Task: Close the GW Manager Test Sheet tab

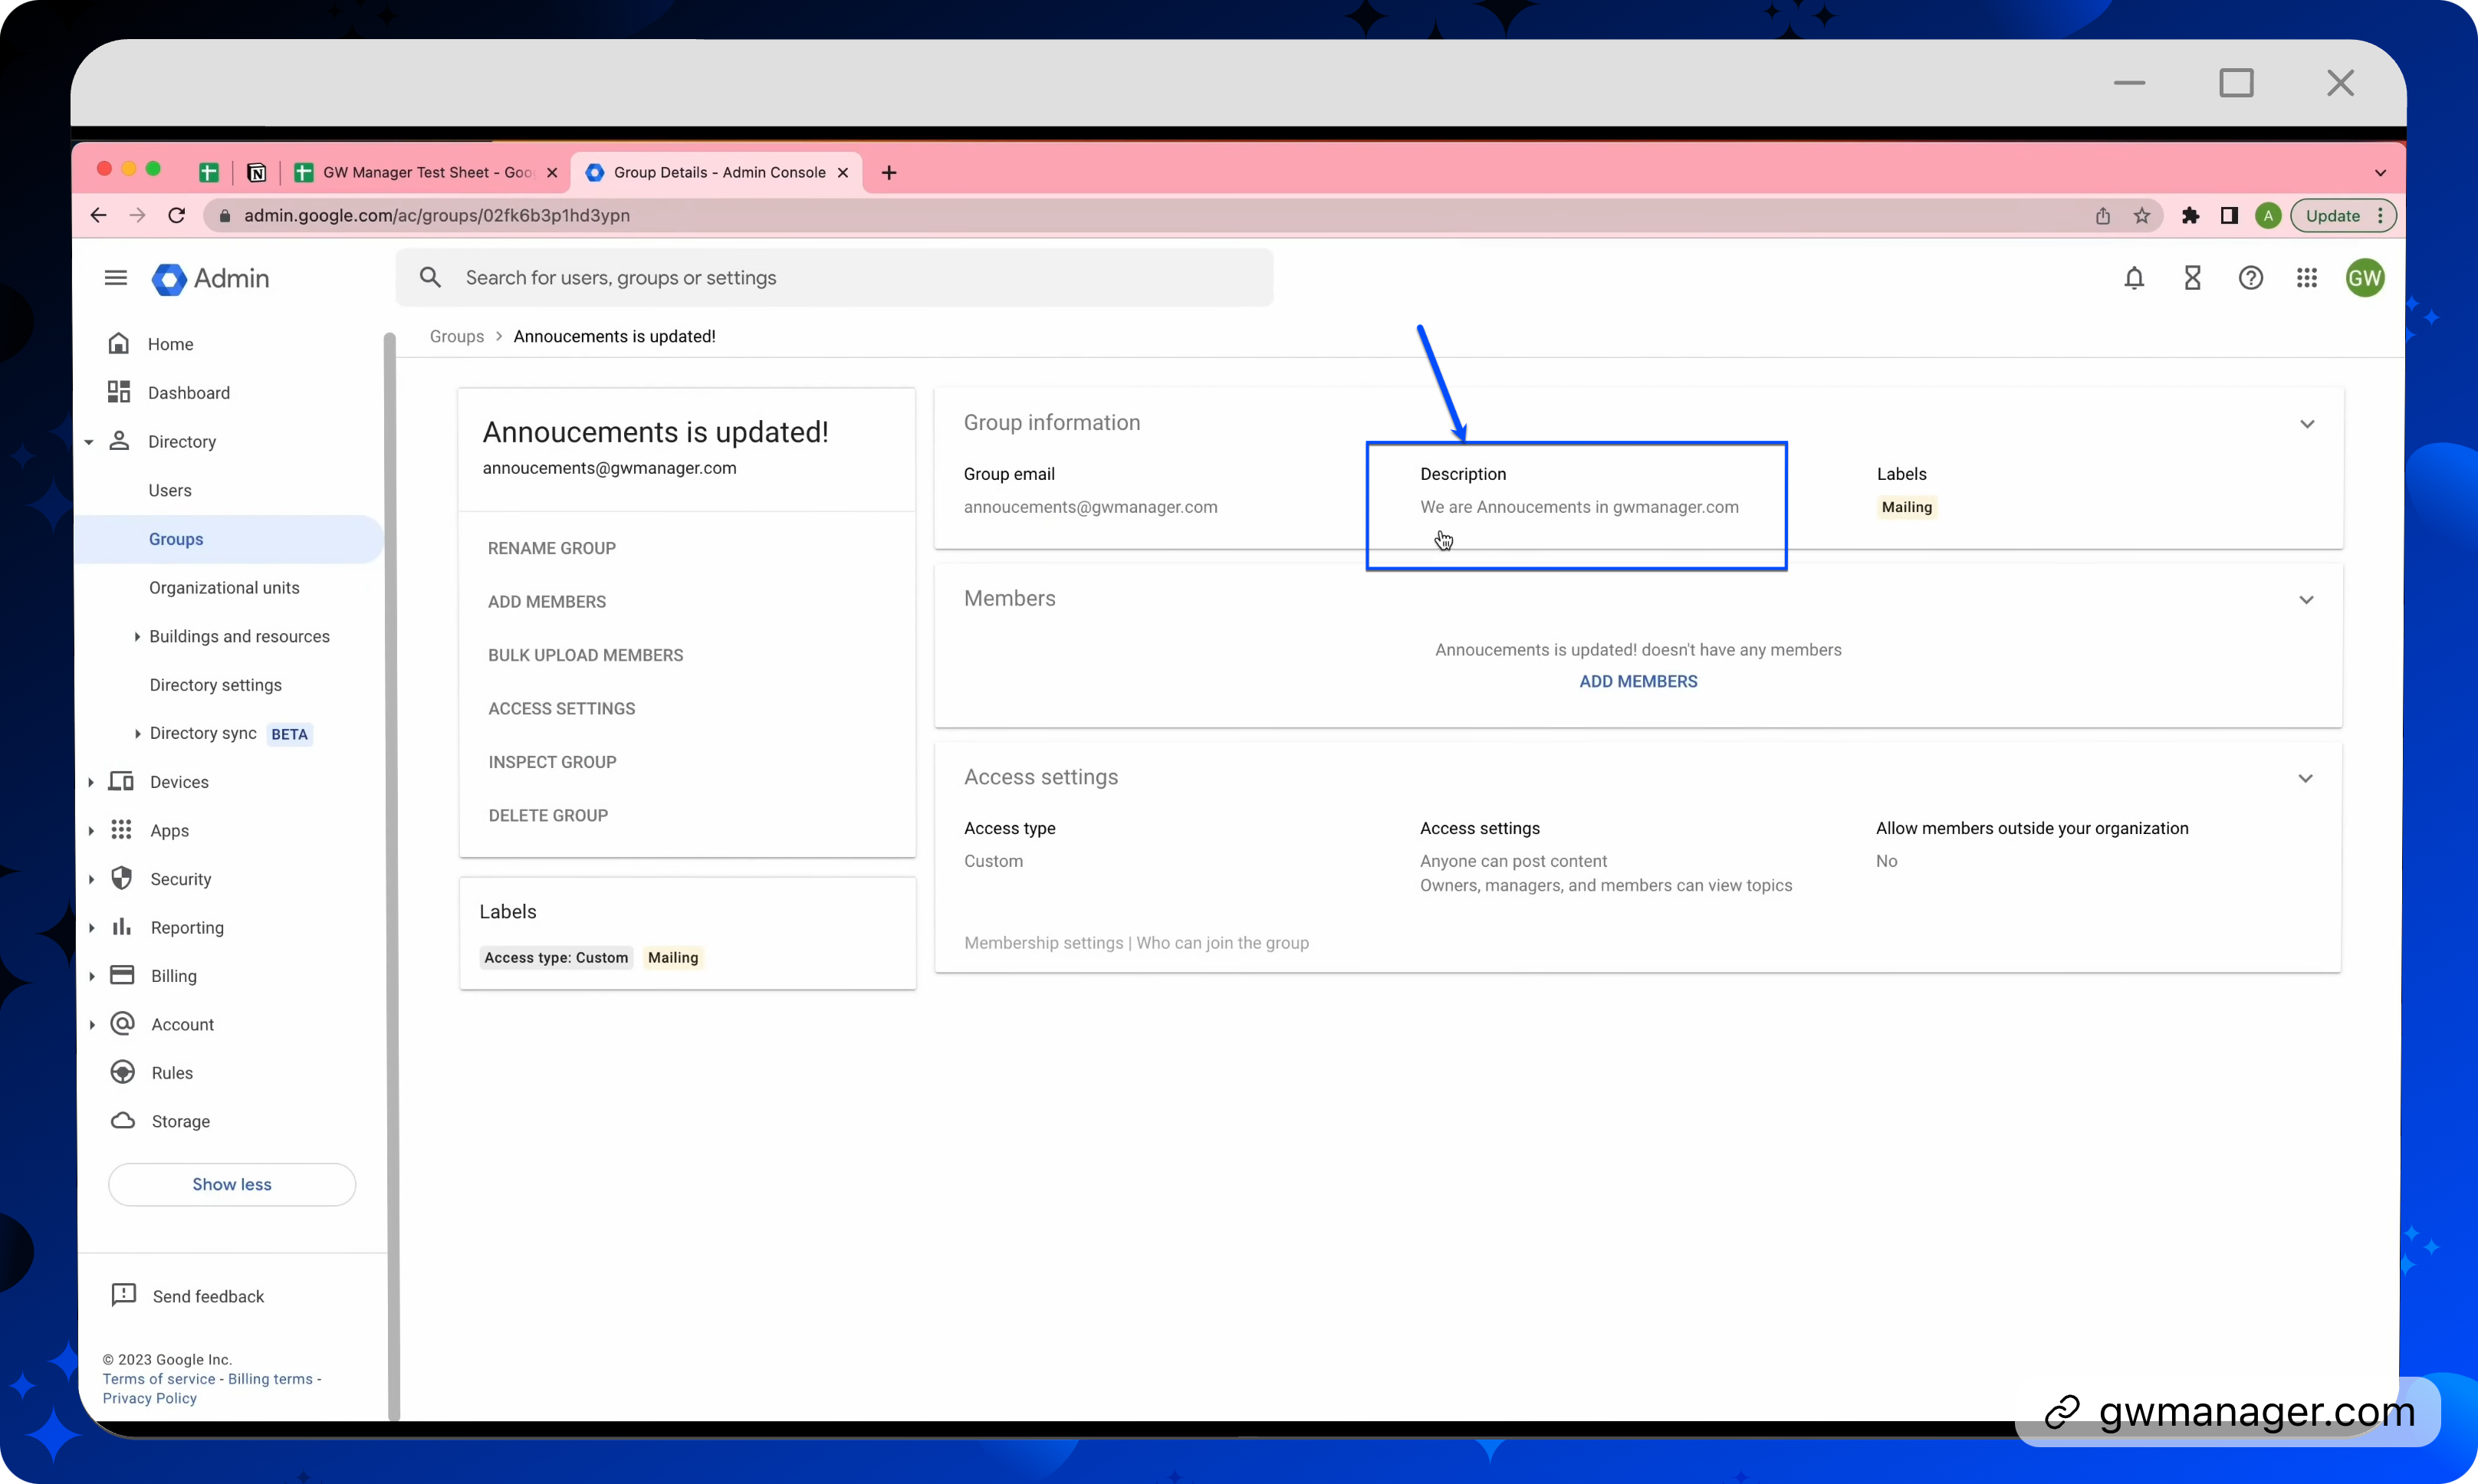Action: [x=552, y=172]
